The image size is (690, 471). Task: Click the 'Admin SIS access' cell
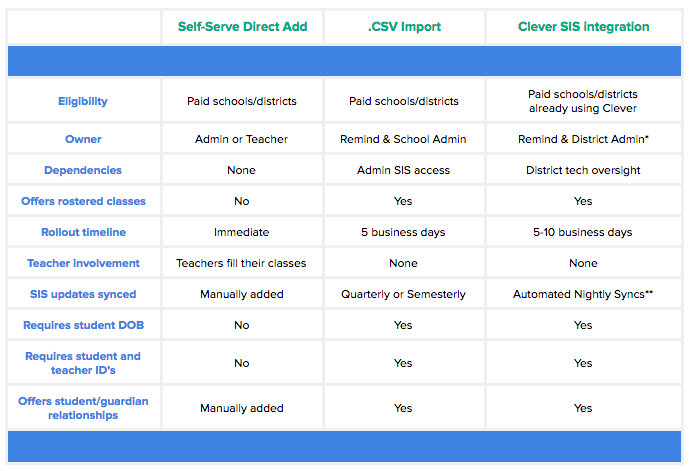pyautogui.click(x=403, y=170)
